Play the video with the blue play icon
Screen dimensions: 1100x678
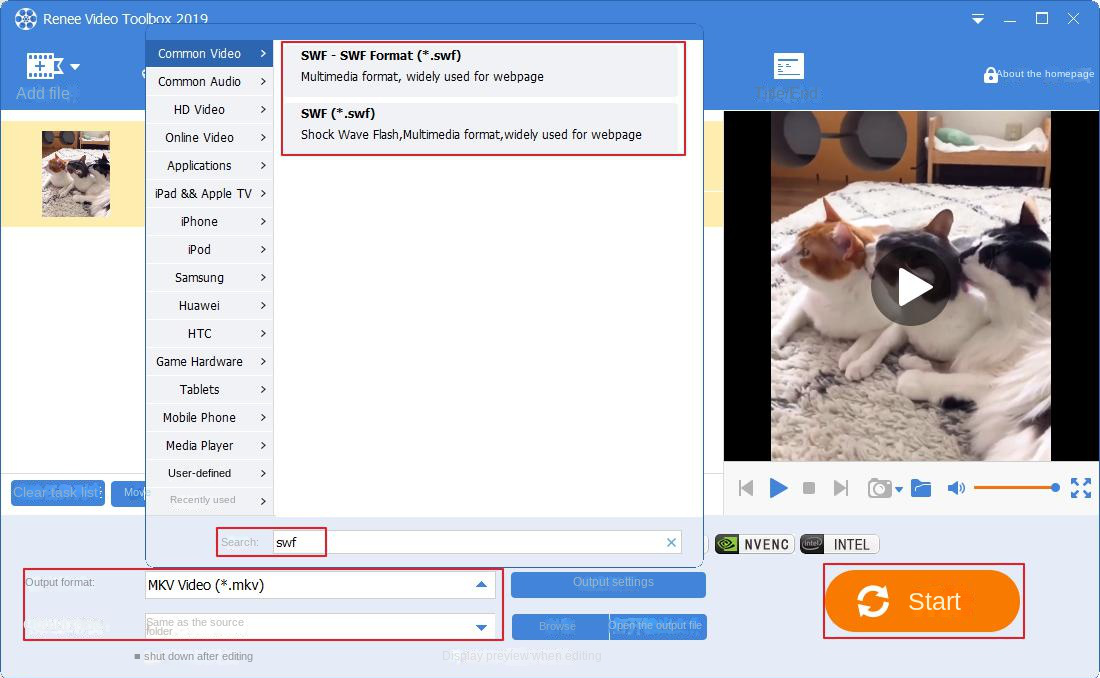click(778, 488)
